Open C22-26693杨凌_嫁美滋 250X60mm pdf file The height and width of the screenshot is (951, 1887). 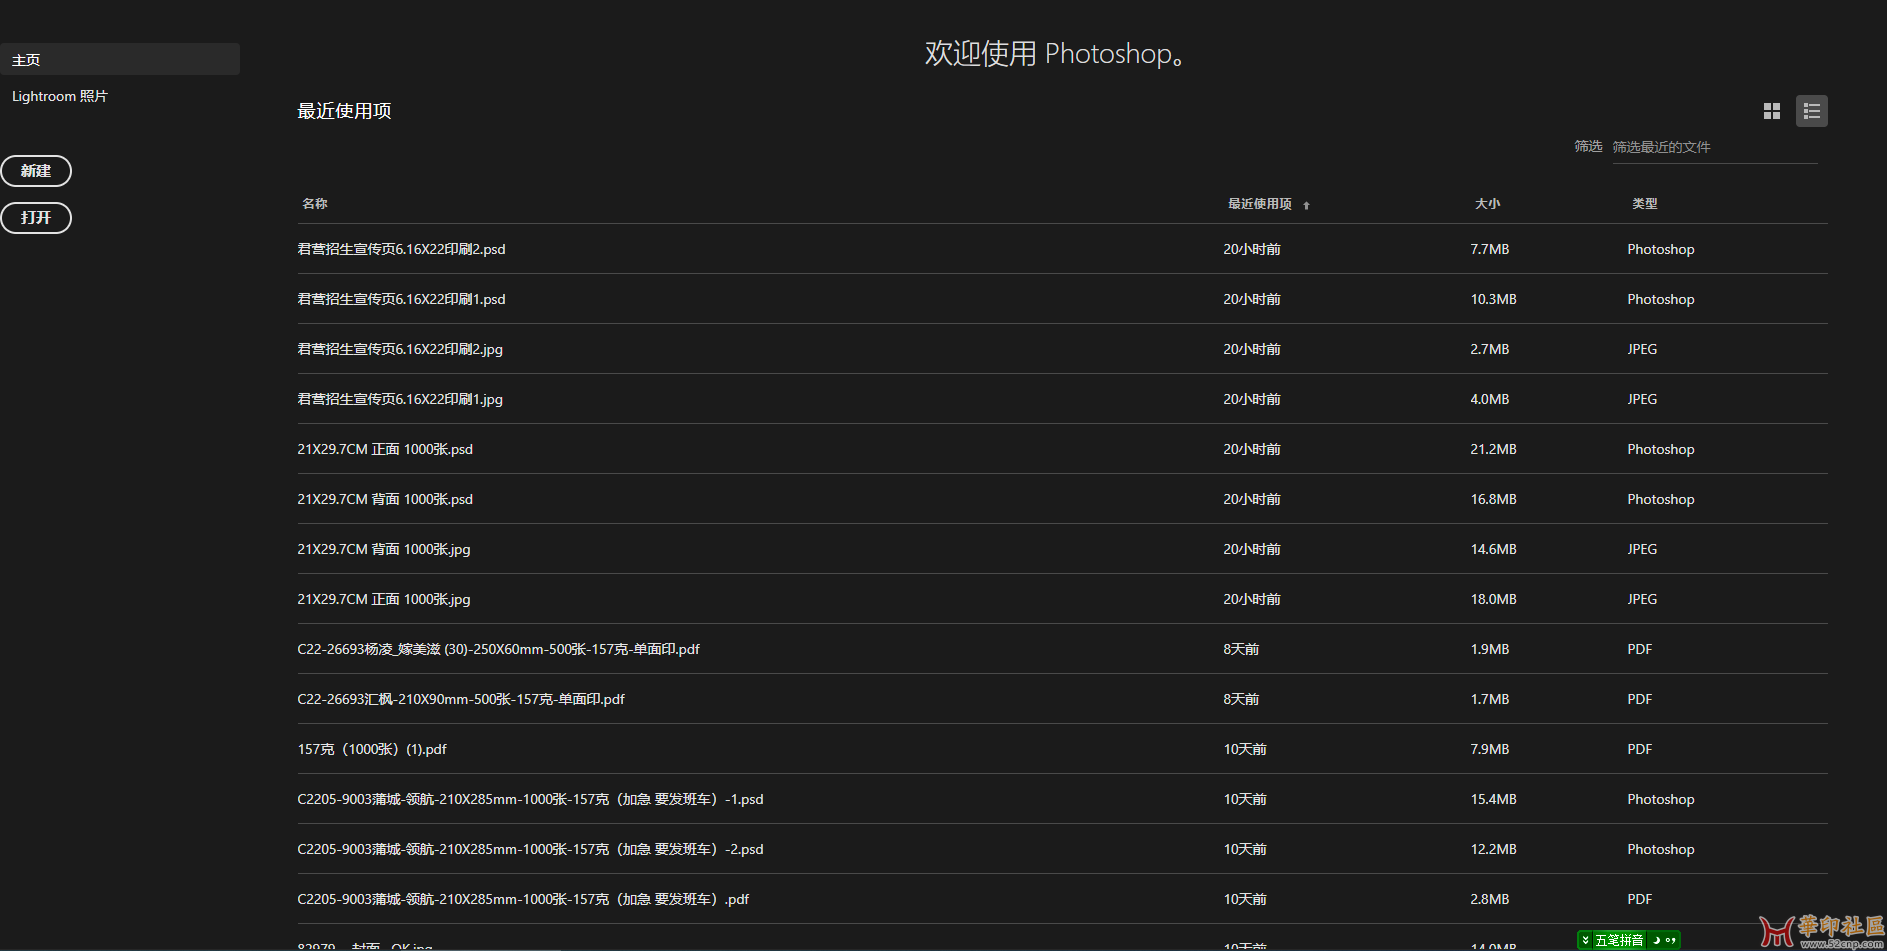coord(498,649)
